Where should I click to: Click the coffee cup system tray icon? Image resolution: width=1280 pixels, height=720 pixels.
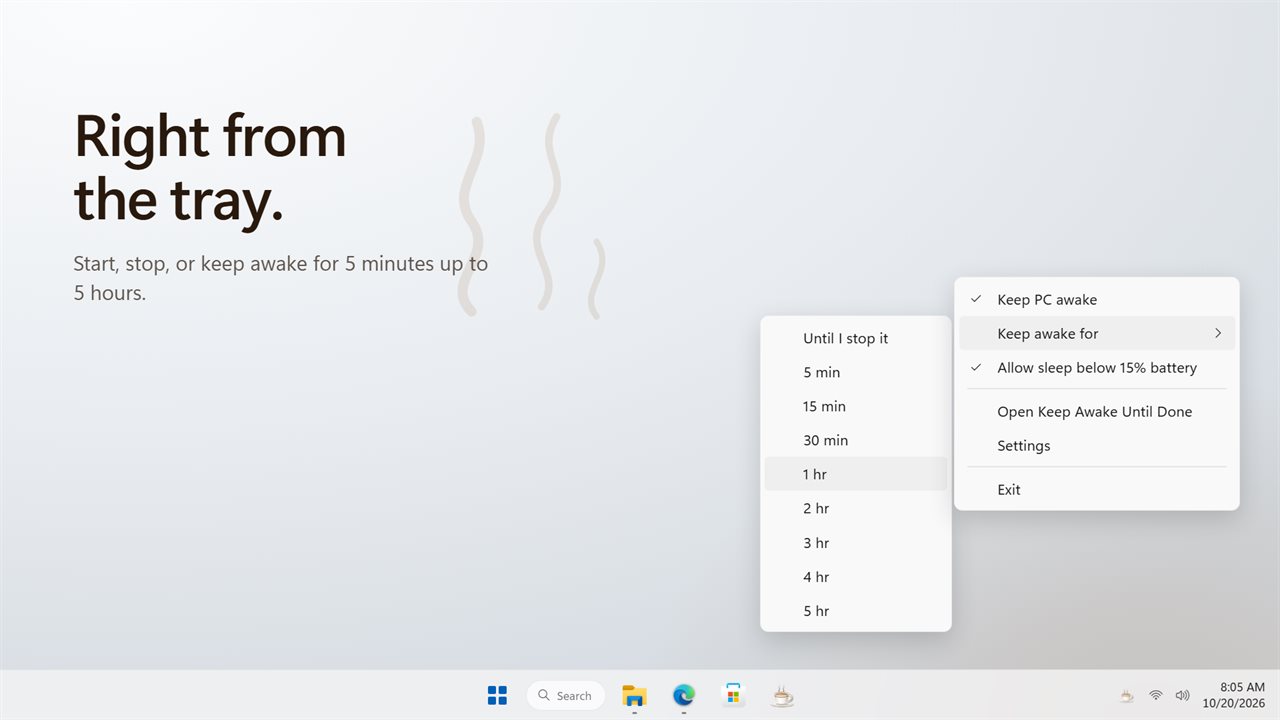1126,695
